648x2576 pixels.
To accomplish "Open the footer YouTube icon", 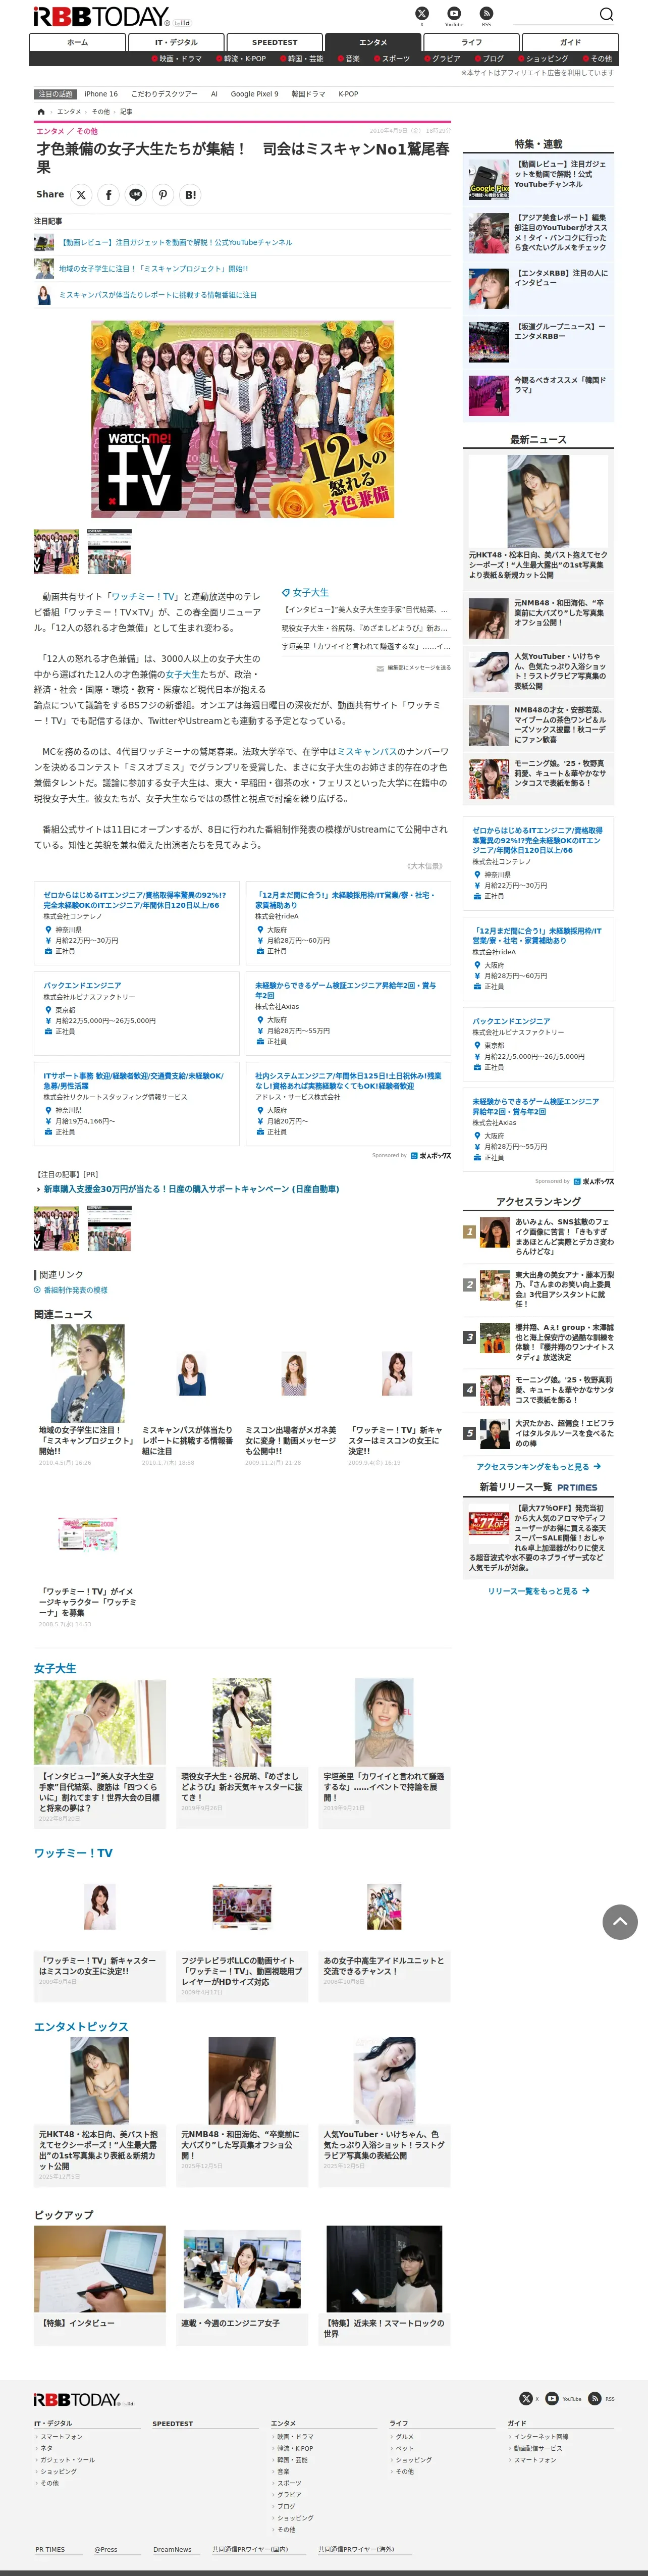I will (552, 2398).
